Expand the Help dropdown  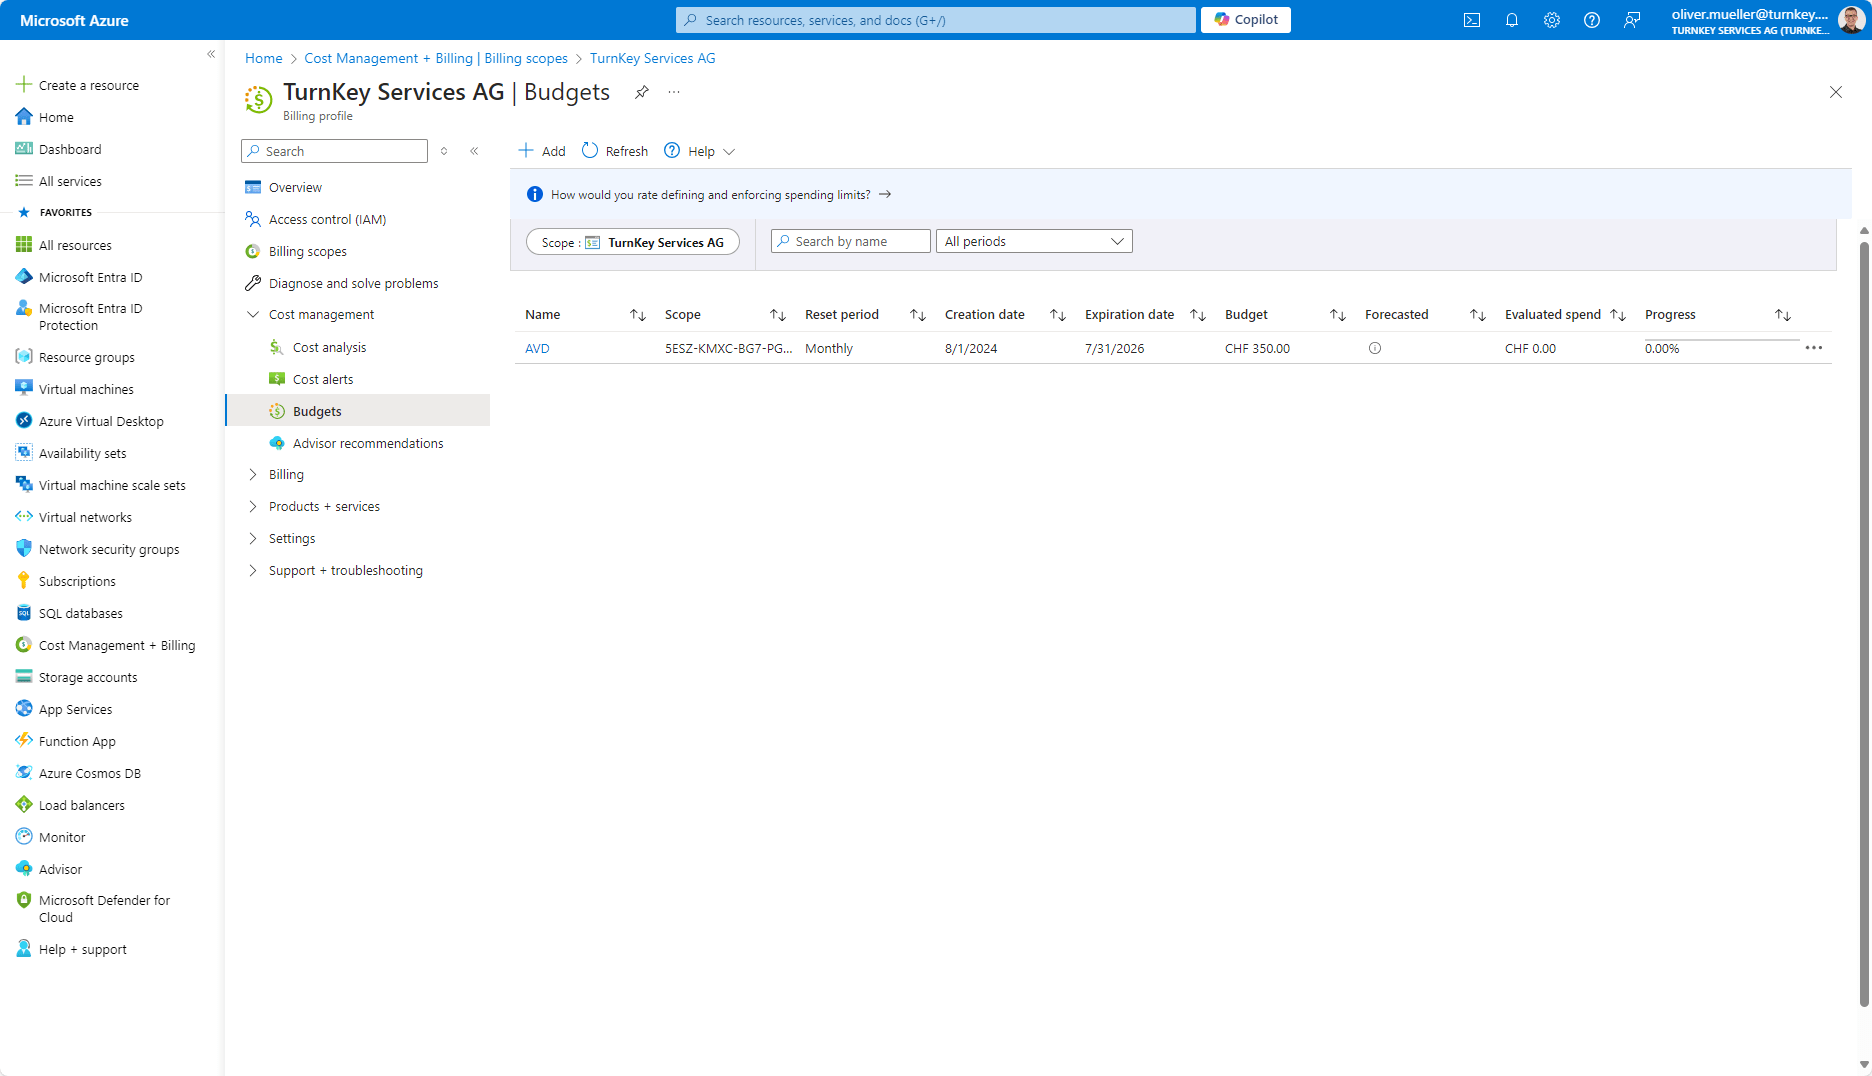pyautogui.click(x=700, y=151)
